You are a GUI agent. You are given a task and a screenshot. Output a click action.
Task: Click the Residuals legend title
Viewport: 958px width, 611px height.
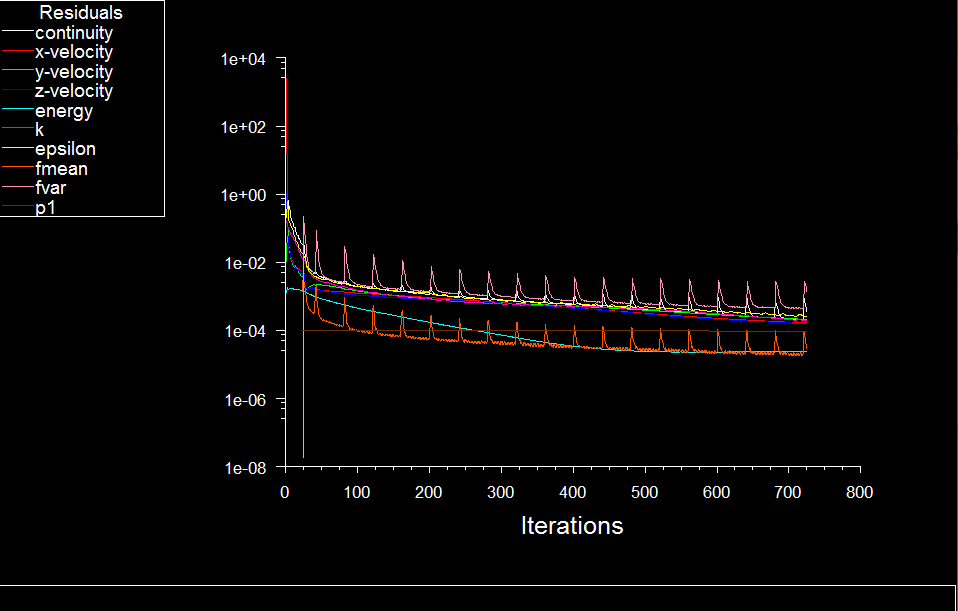(x=81, y=13)
